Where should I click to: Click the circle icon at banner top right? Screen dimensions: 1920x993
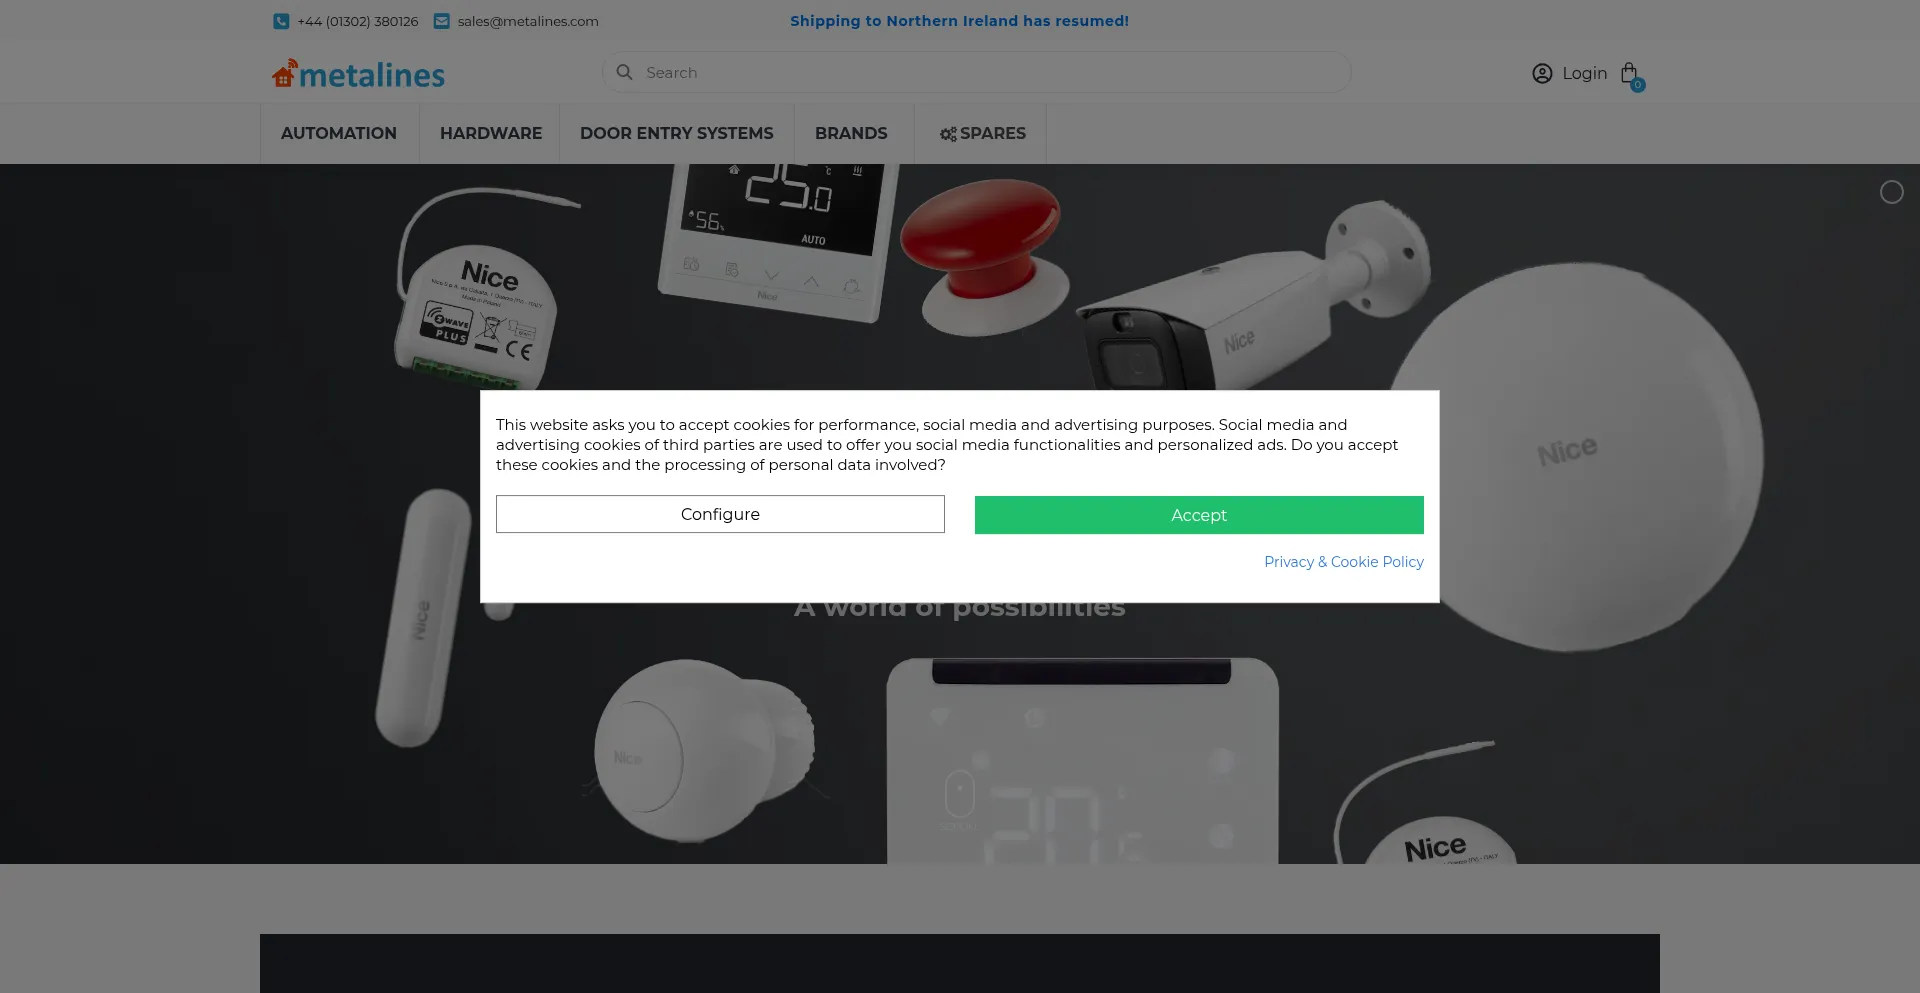click(x=1891, y=192)
